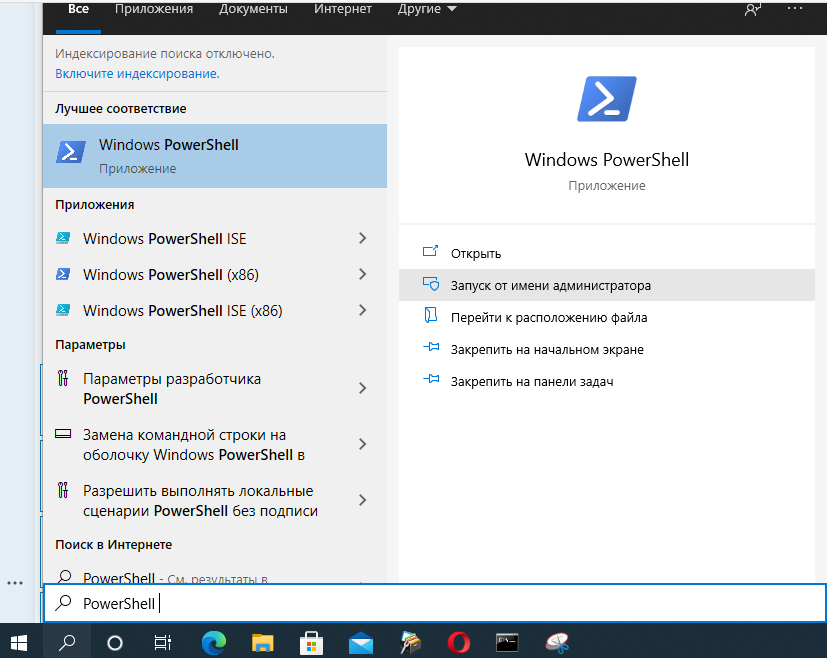Choose Закрепить на начальном экране
Viewport: 827px width, 658px height.
607,350
